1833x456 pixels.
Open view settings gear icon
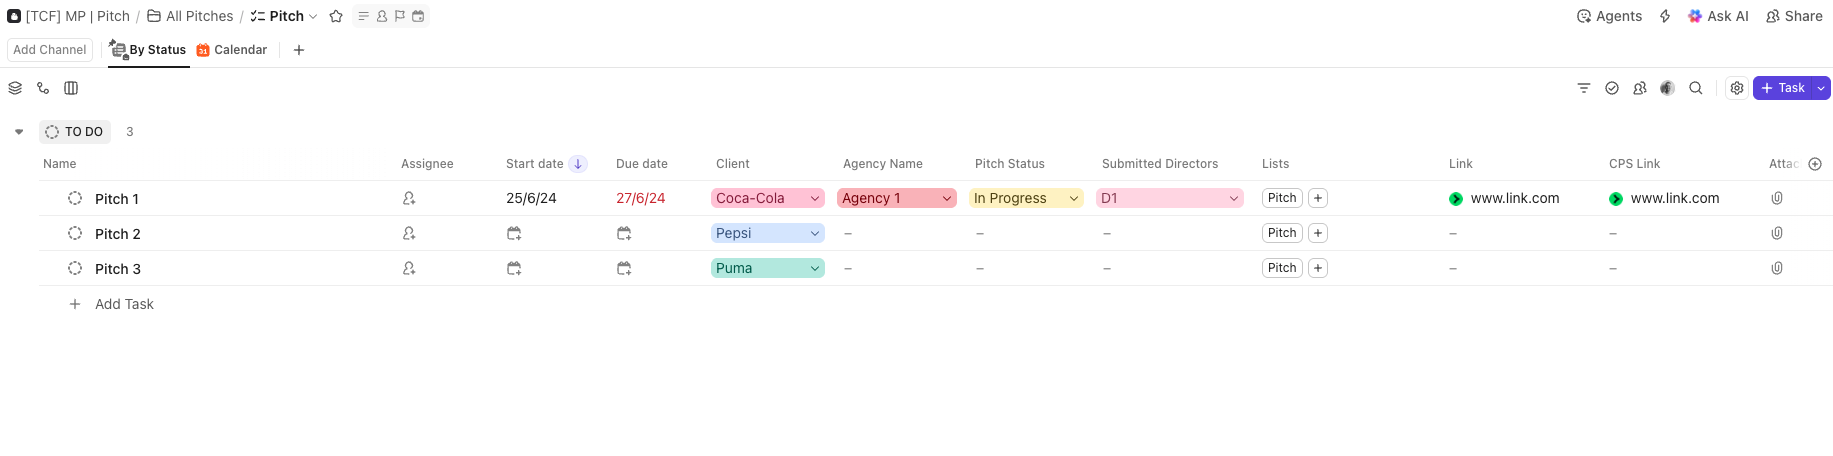point(1737,88)
